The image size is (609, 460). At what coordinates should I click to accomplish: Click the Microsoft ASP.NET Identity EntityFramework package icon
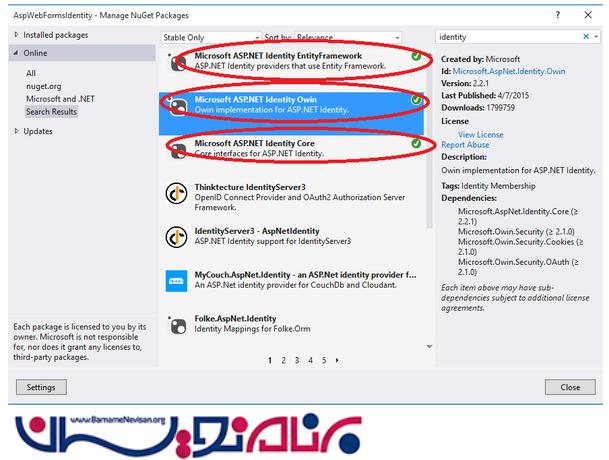[177, 61]
